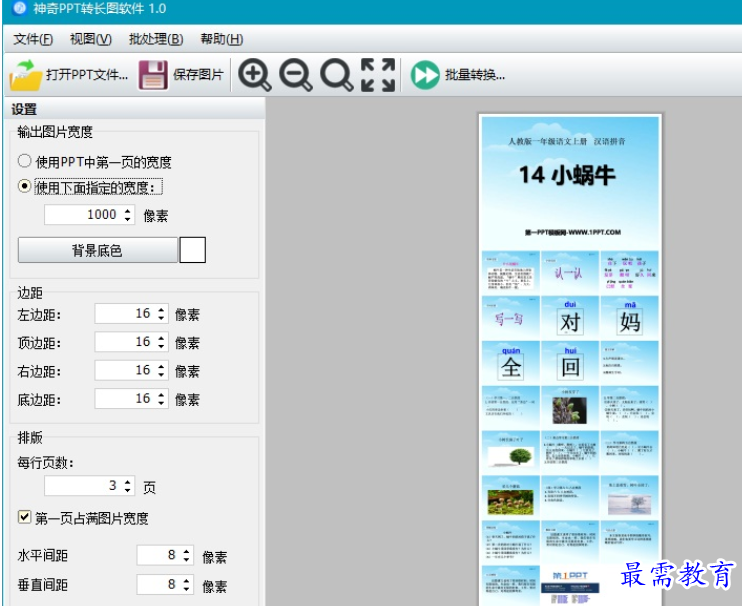
Task: Click the 设置 panel header
Action: 135,108
